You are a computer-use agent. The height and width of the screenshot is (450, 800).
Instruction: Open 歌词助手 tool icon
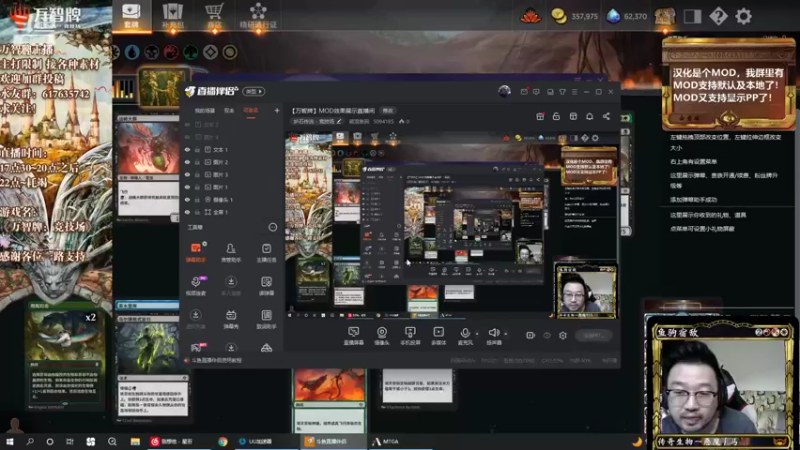click(266, 319)
